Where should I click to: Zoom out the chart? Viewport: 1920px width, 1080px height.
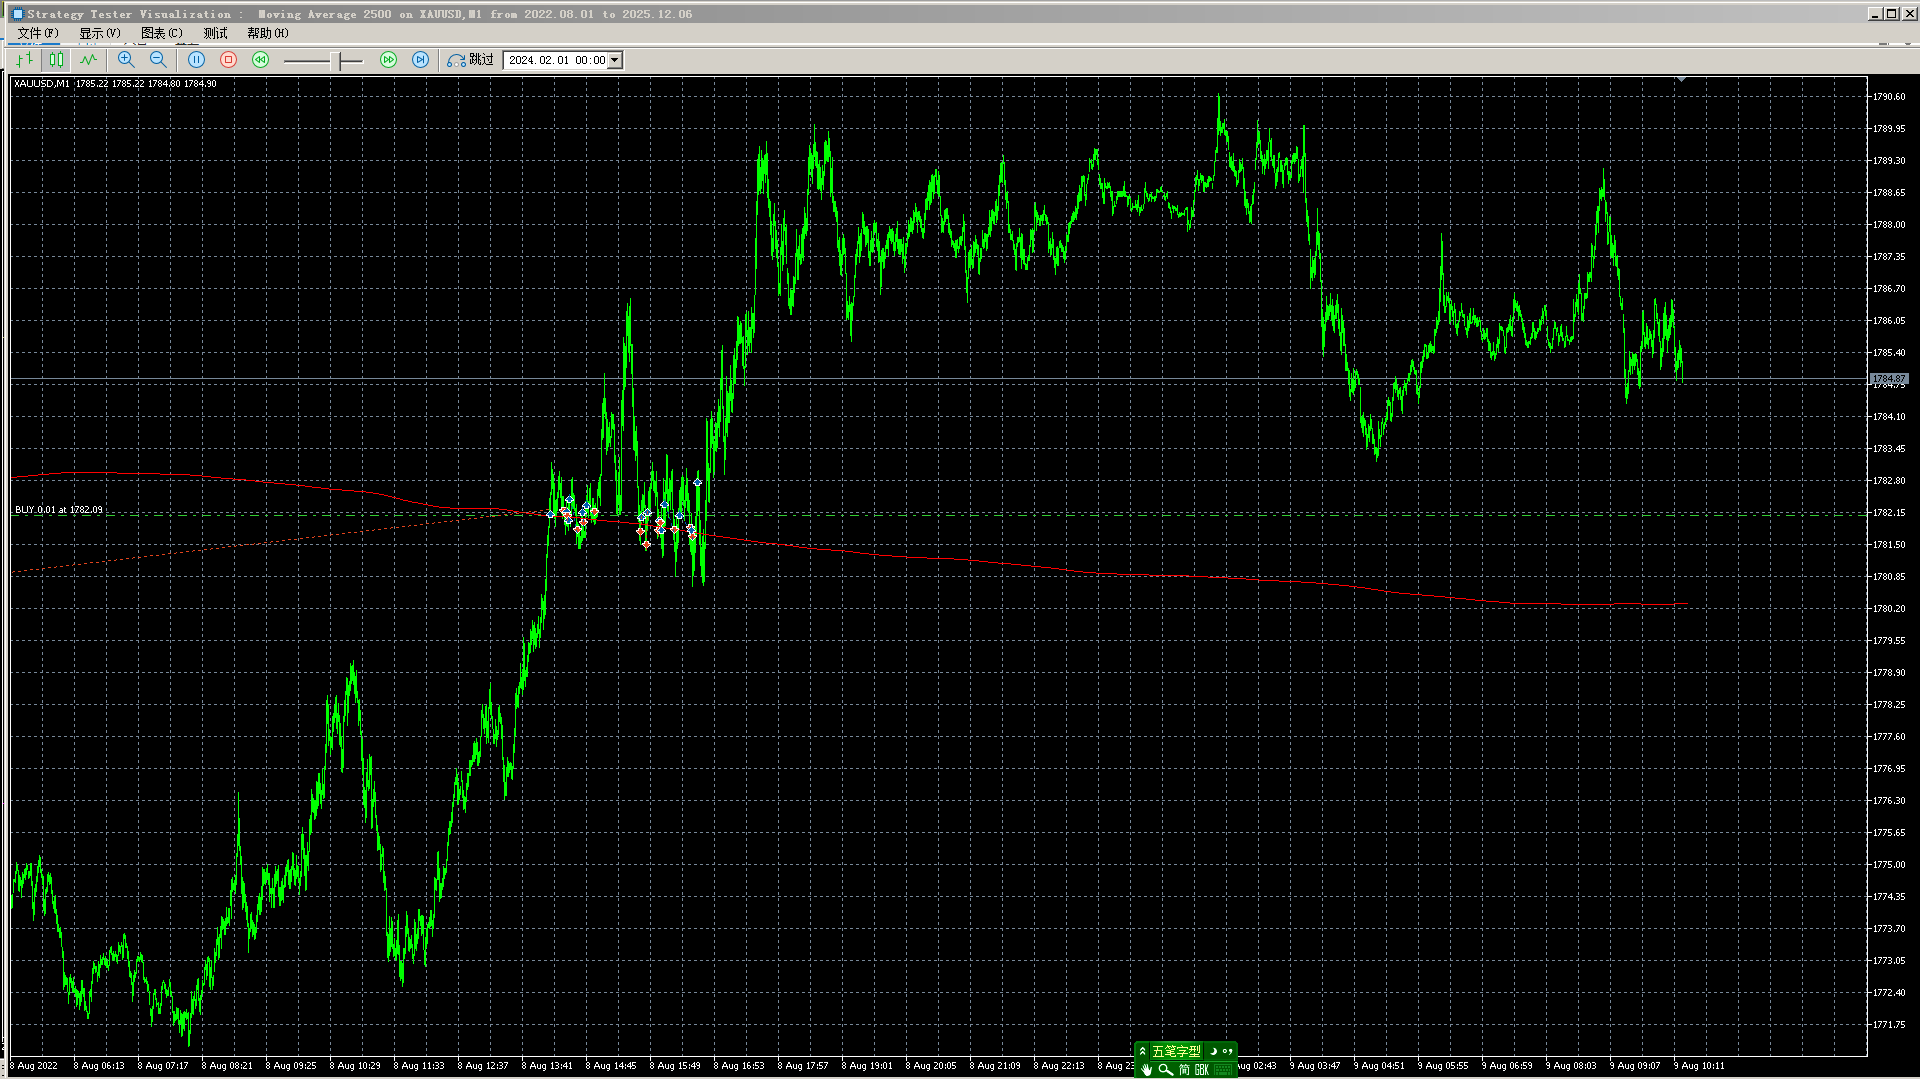[x=158, y=60]
